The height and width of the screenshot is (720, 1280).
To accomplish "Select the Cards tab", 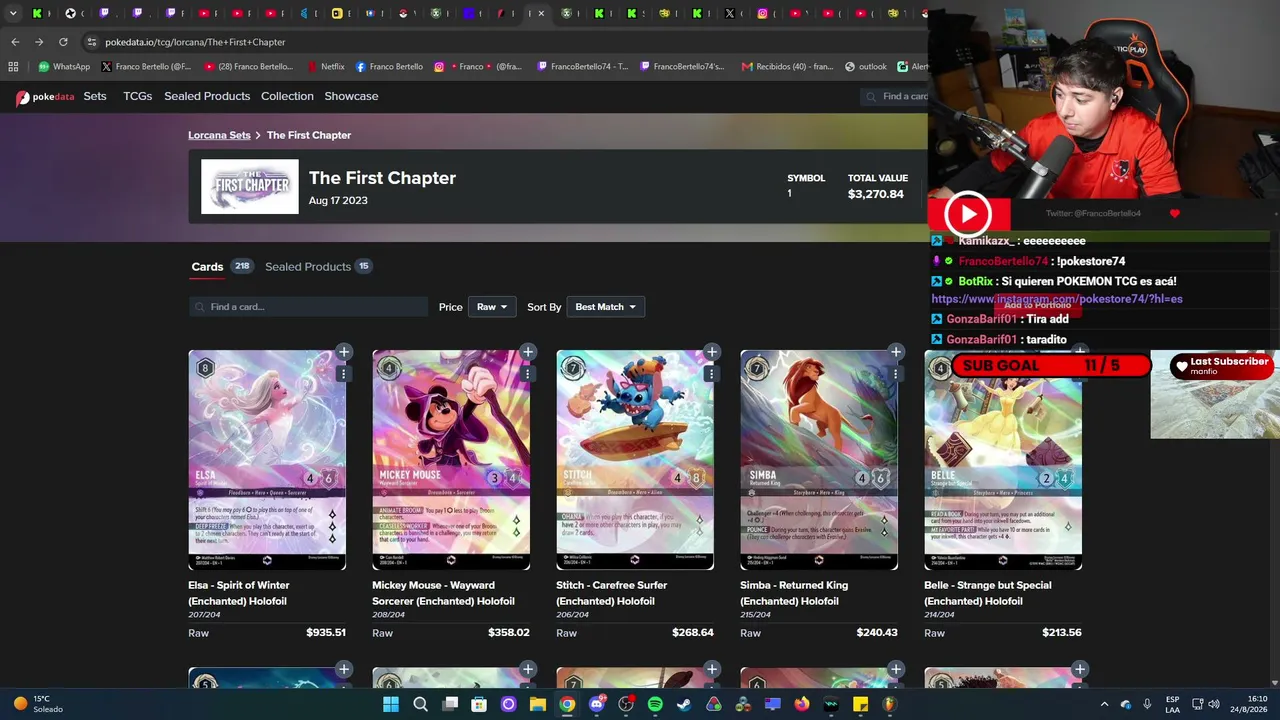I will tap(207, 267).
